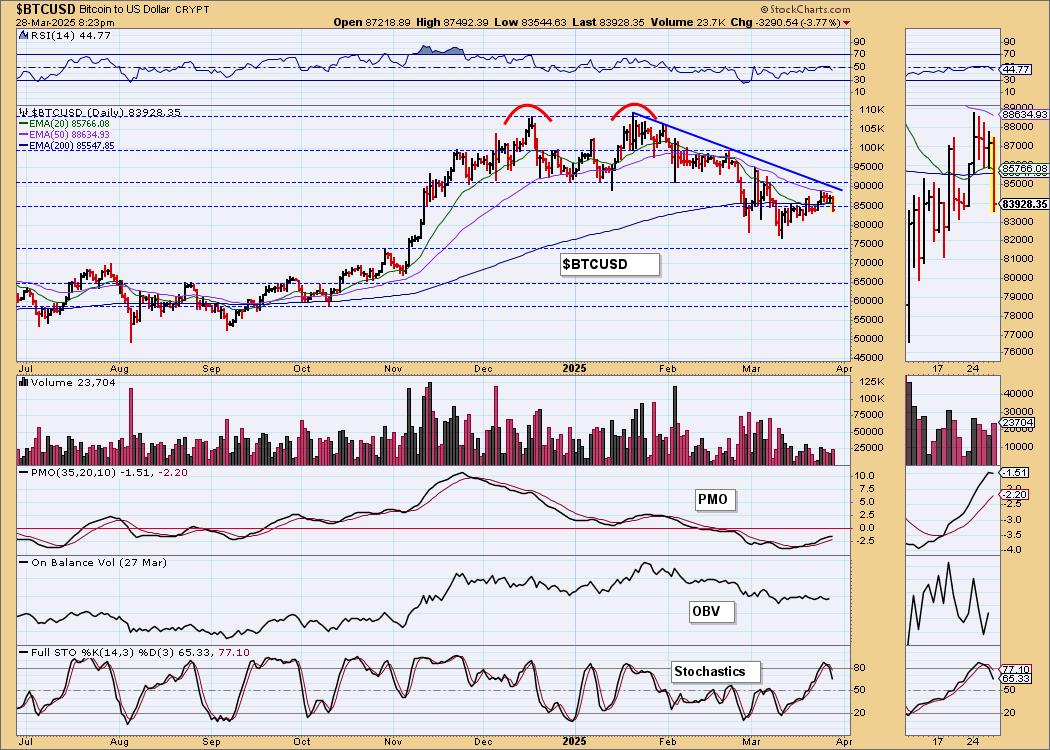This screenshot has width=1050, height=750.
Task: Click the EMA(50) 88634.93 legend text
Action: click(69, 135)
